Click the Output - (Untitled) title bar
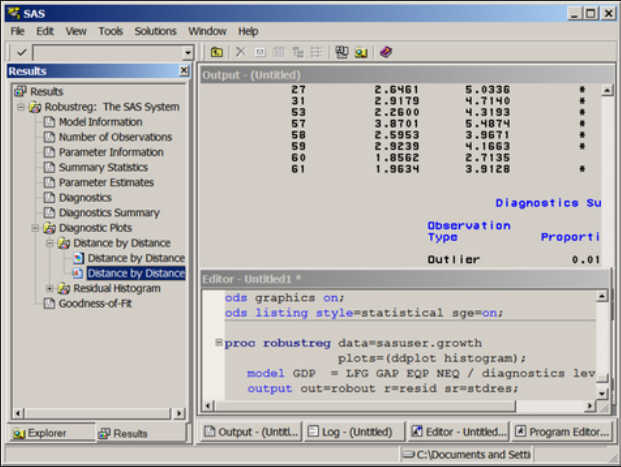621x467 pixels. tap(407, 75)
